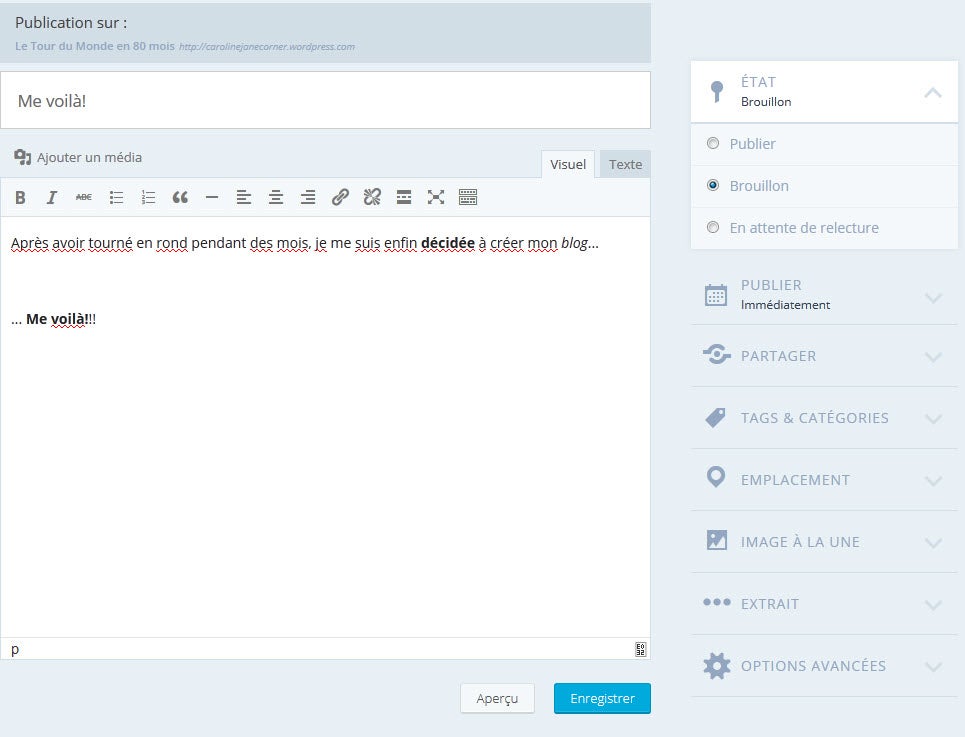Image resolution: width=965 pixels, height=737 pixels.
Task: Select the Brouillon status option
Action: 713,186
